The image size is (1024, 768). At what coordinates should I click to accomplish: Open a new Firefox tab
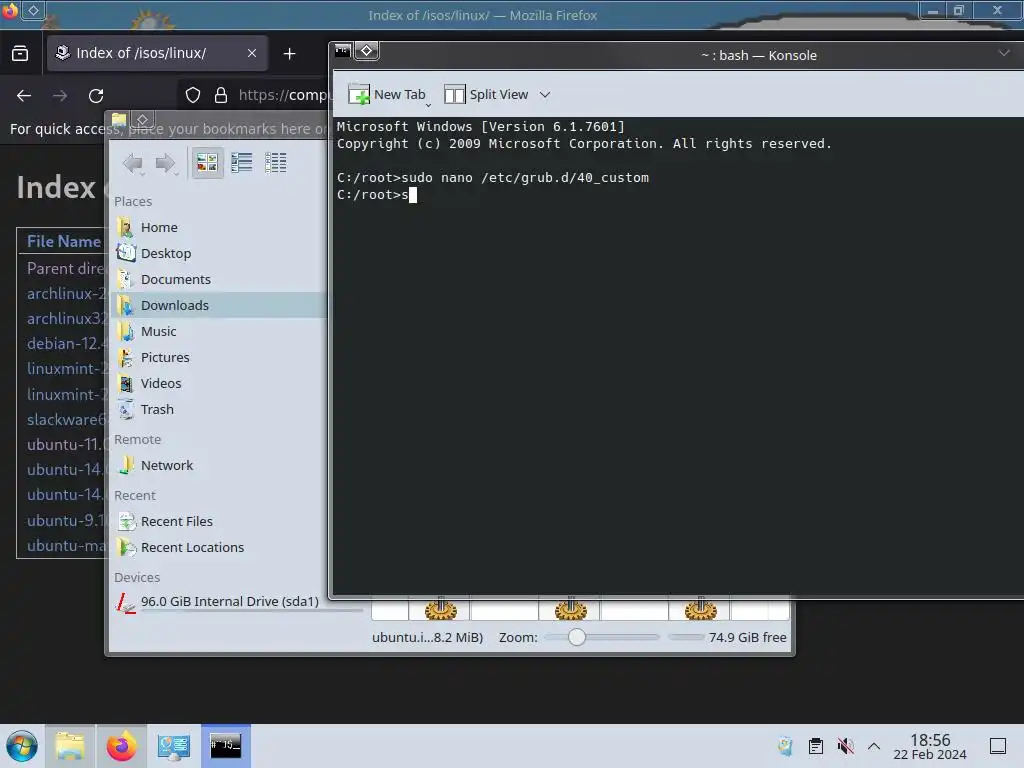[289, 54]
